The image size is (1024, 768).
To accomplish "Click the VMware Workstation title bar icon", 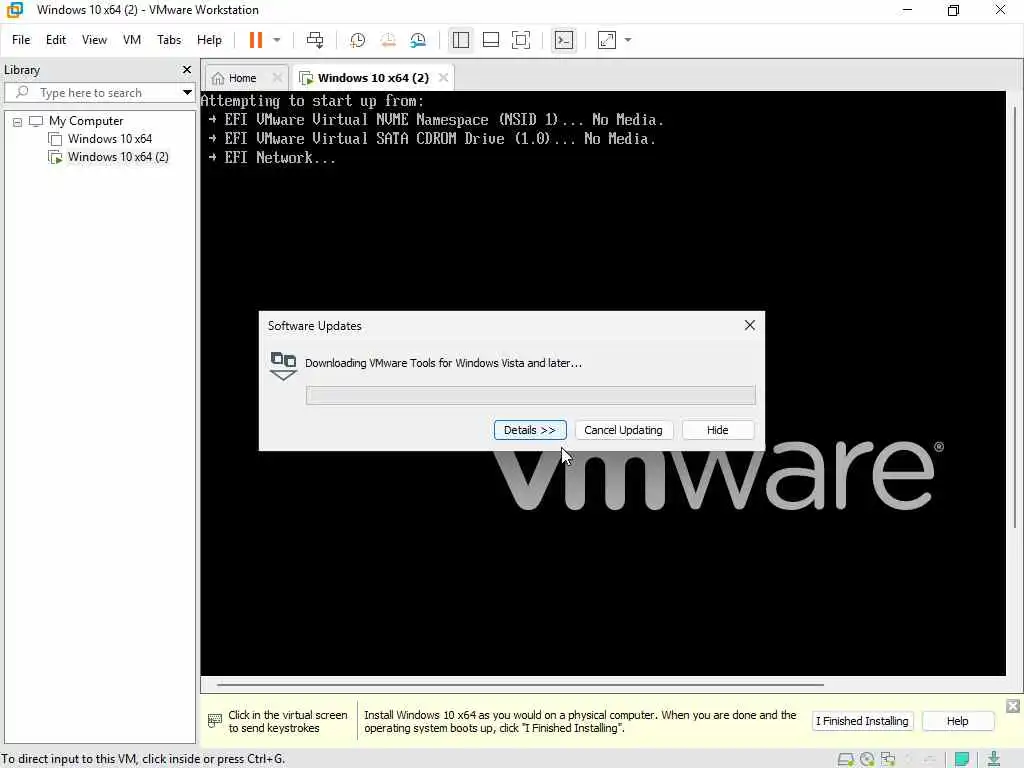I will tap(14, 10).
